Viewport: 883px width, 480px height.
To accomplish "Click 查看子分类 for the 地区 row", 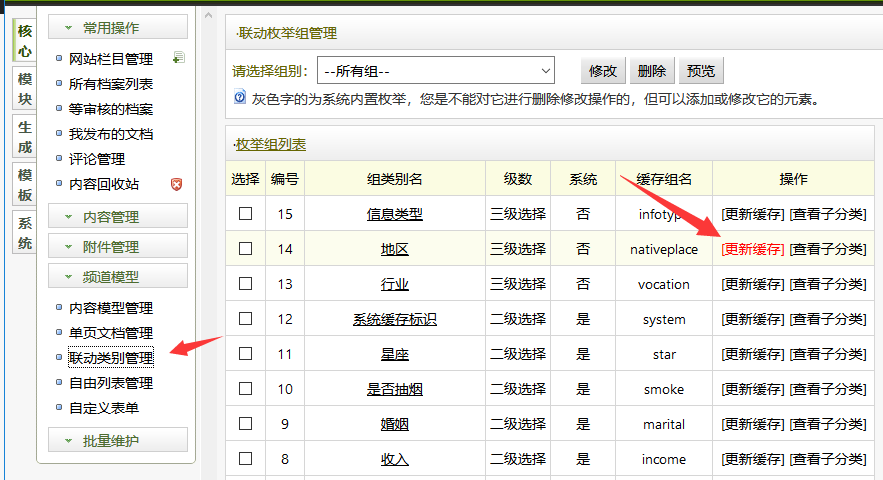I will click(828, 249).
